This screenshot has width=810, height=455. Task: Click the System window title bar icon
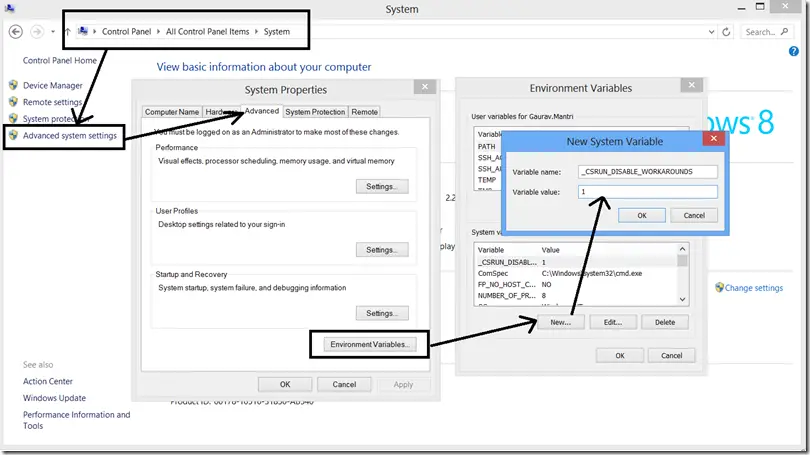pyautogui.click(x=9, y=8)
